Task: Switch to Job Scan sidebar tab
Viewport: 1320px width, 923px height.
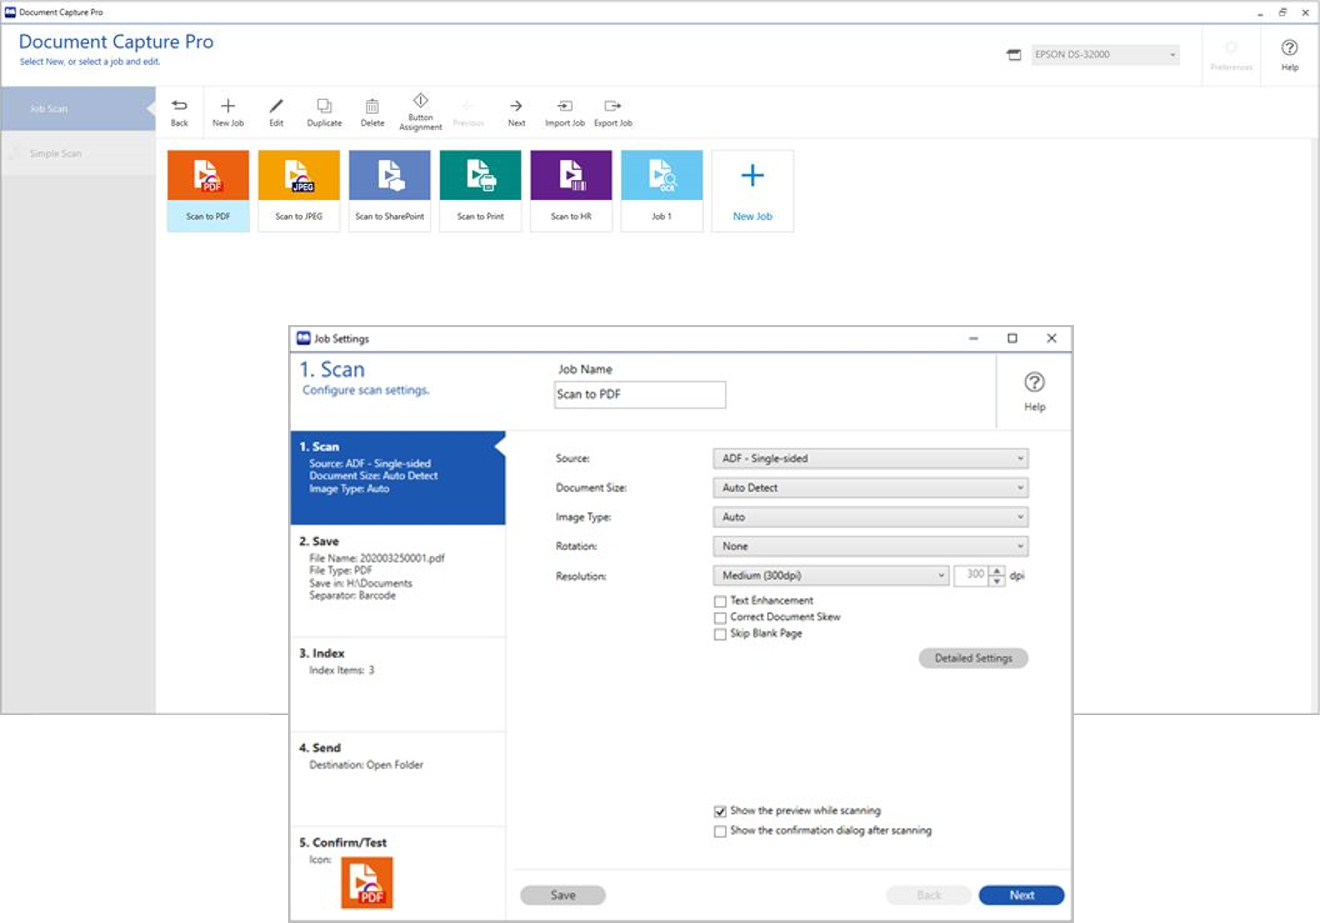Action: coord(78,108)
